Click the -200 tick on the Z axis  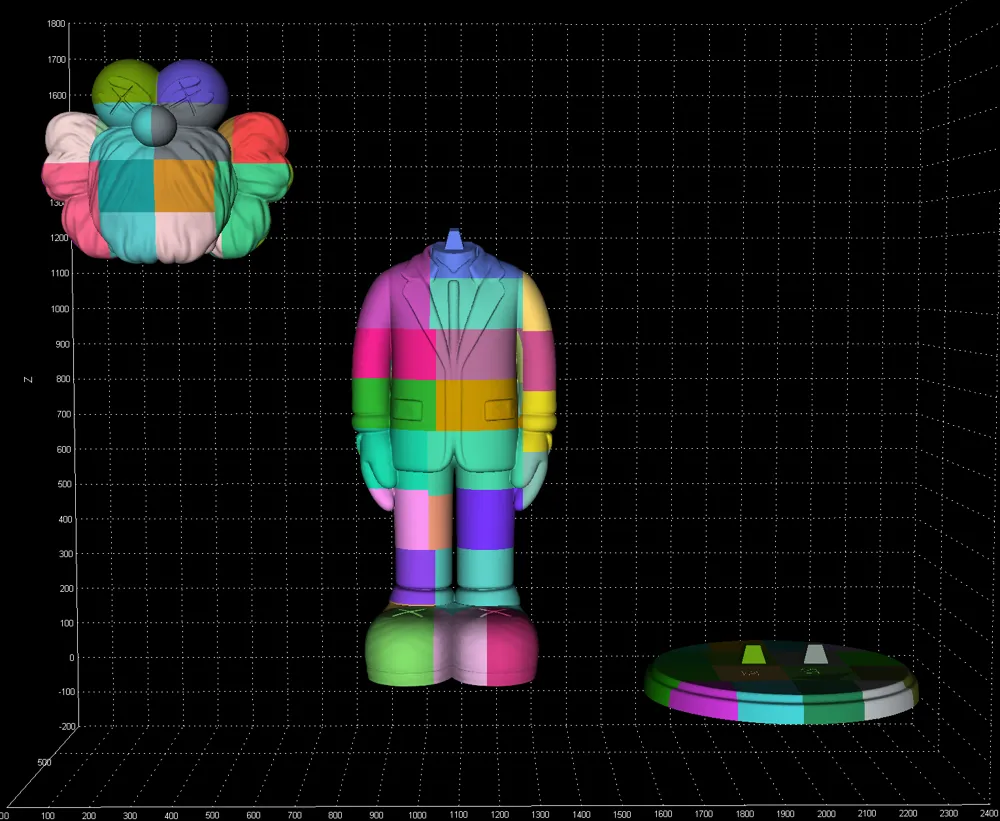69,726
